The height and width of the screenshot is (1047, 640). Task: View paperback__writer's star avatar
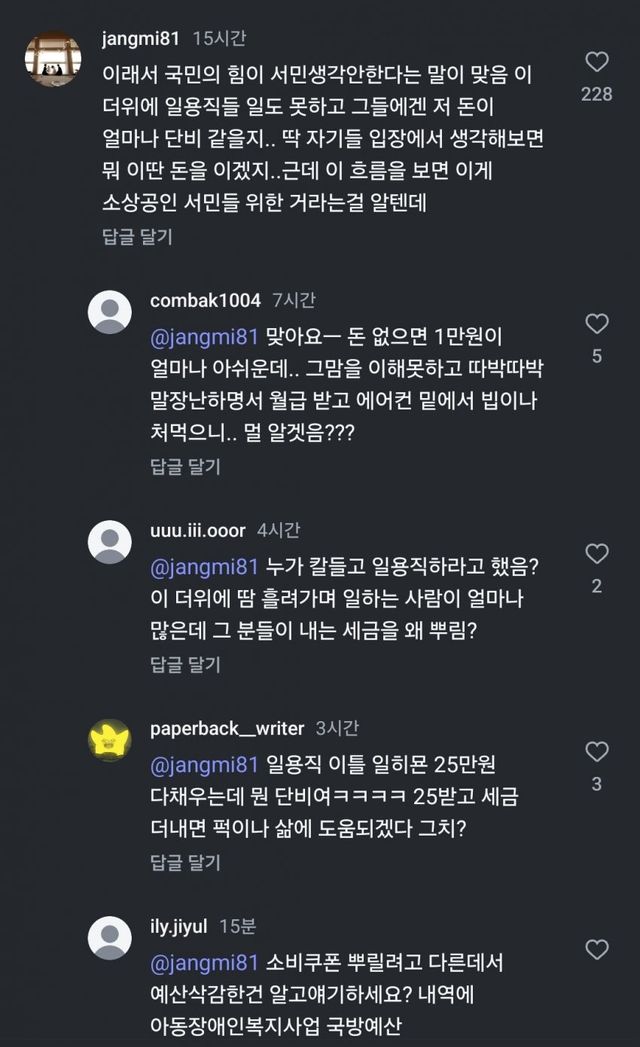(x=110, y=740)
